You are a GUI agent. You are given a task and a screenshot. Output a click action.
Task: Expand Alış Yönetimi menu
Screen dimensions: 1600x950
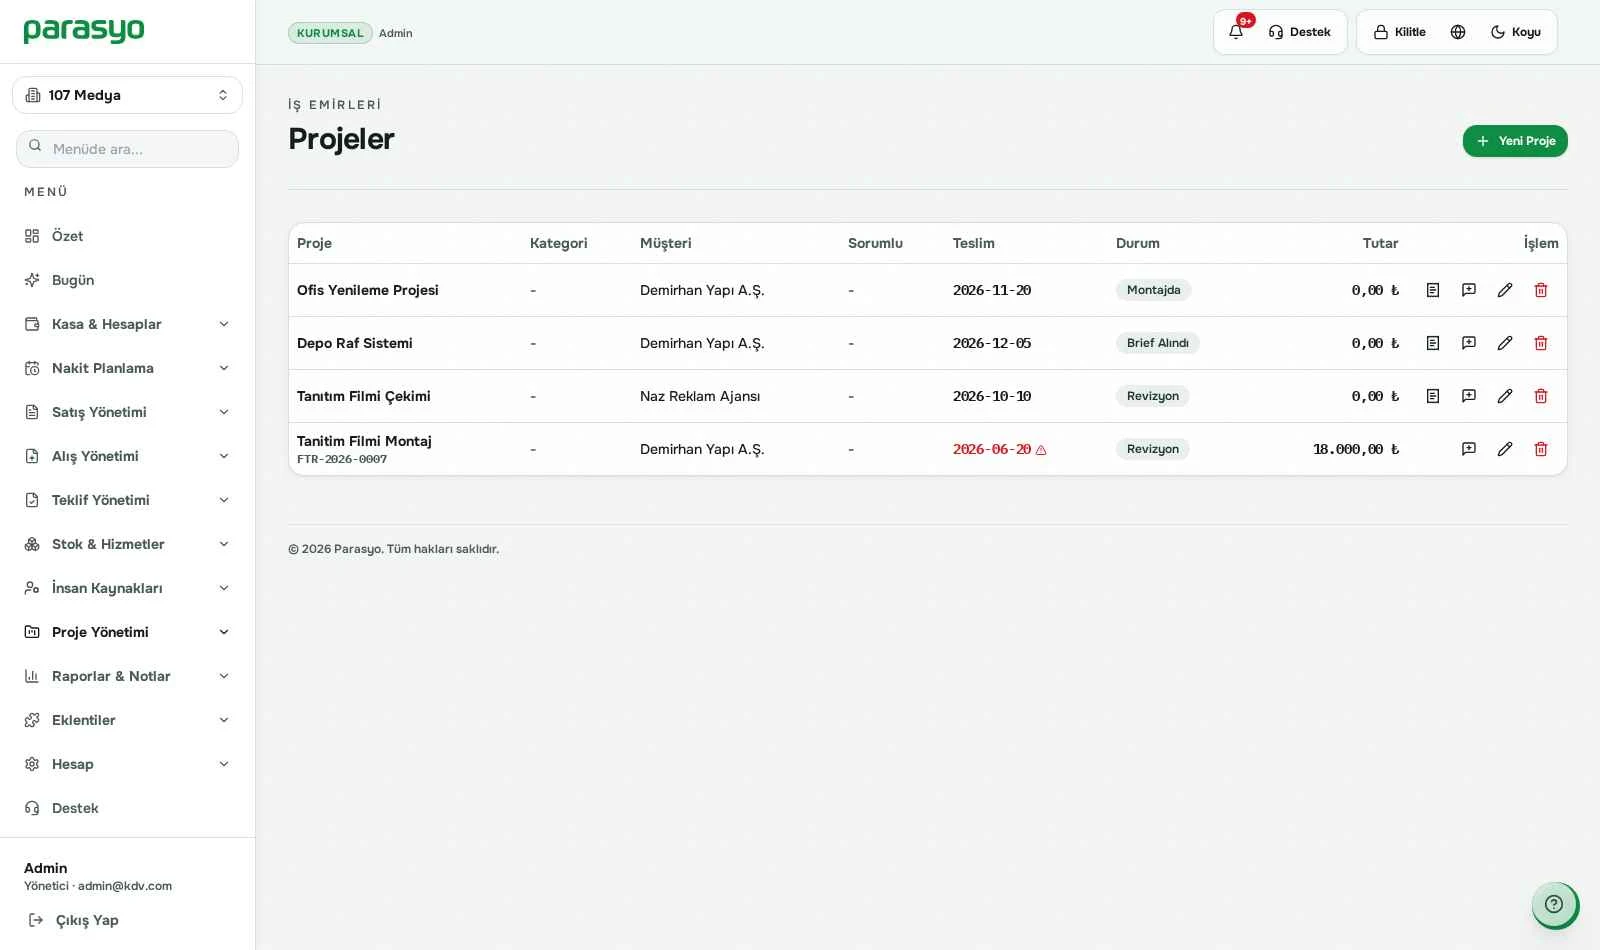pyautogui.click(x=127, y=456)
